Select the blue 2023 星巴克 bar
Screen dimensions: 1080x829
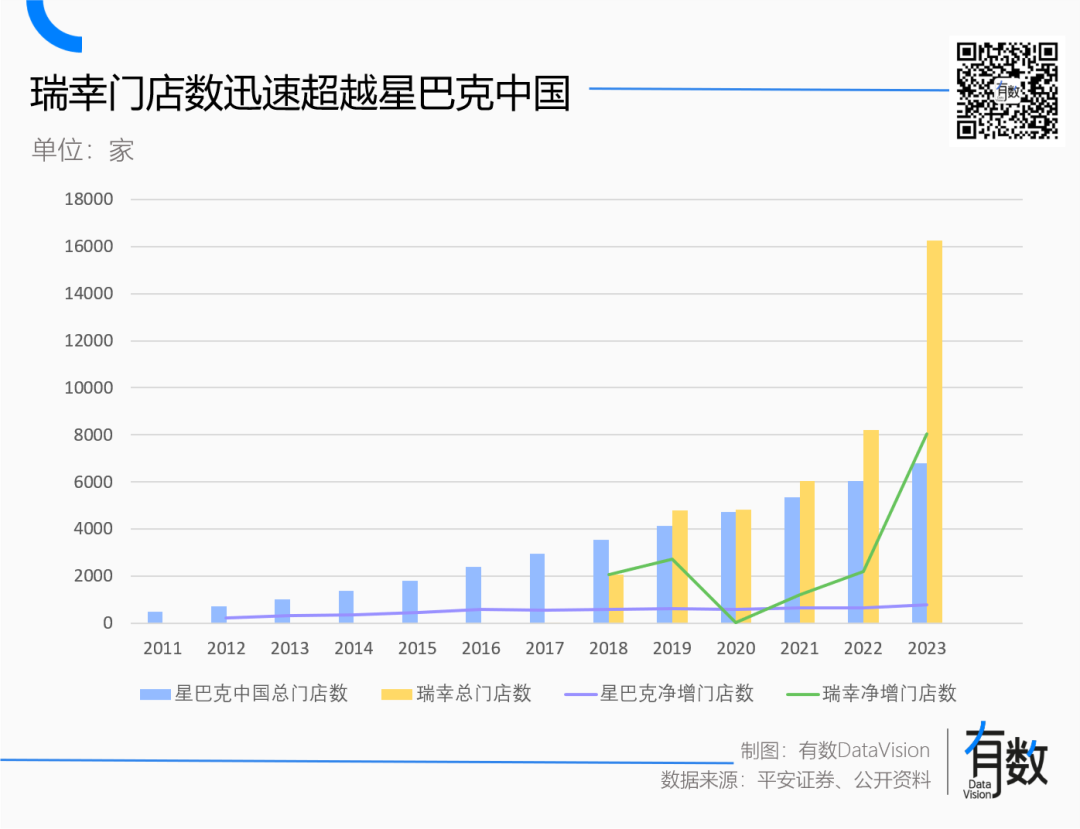(919, 543)
